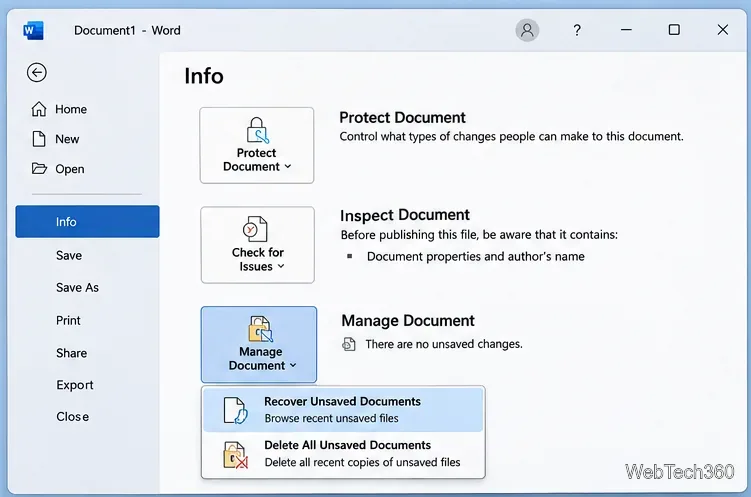Open the user account profile icon
The width and height of the screenshot is (751, 497).
click(527, 30)
